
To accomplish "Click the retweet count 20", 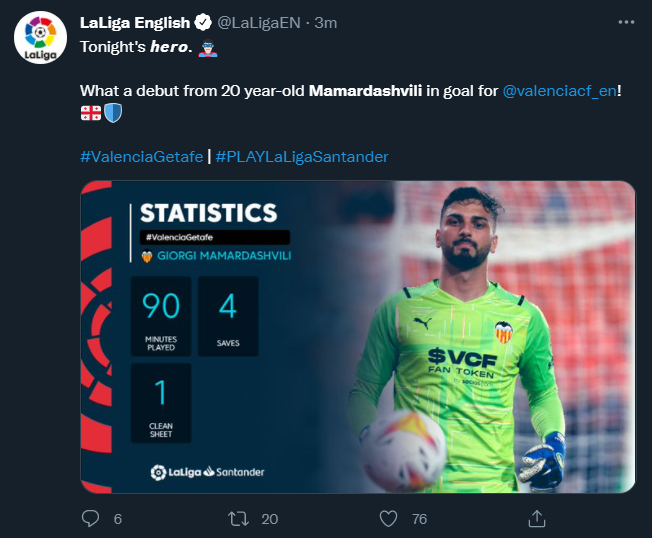I will click(269, 519).
